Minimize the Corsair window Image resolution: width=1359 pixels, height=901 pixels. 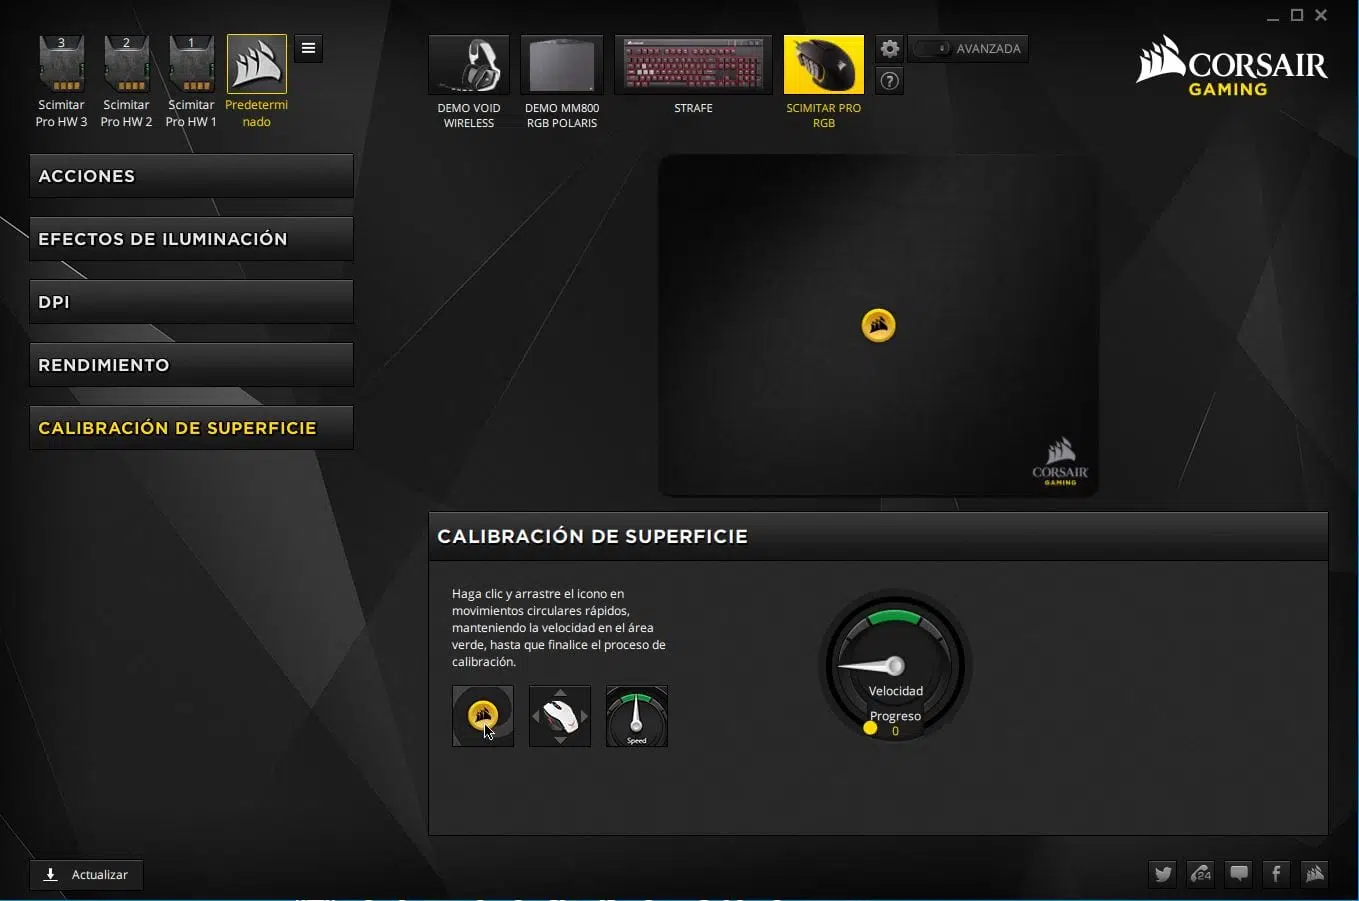(1273, 16)
